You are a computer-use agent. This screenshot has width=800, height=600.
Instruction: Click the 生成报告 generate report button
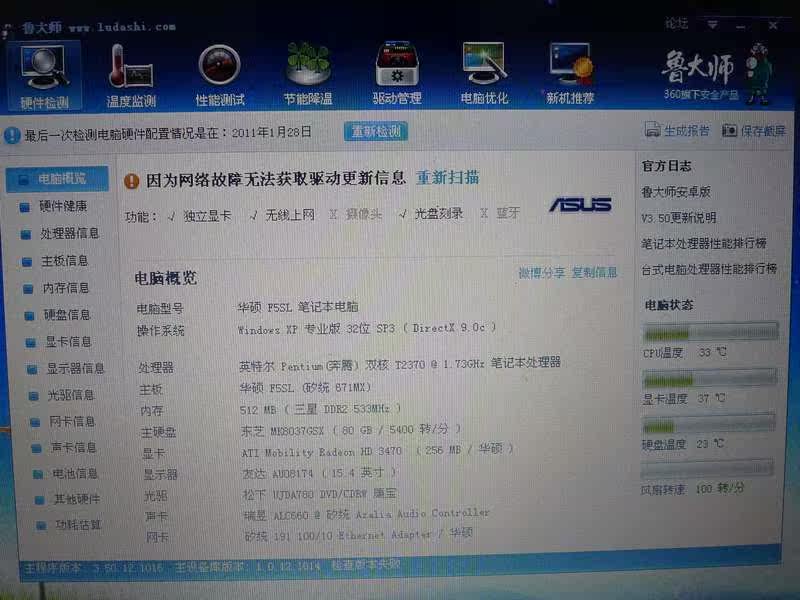click(678, 130)
